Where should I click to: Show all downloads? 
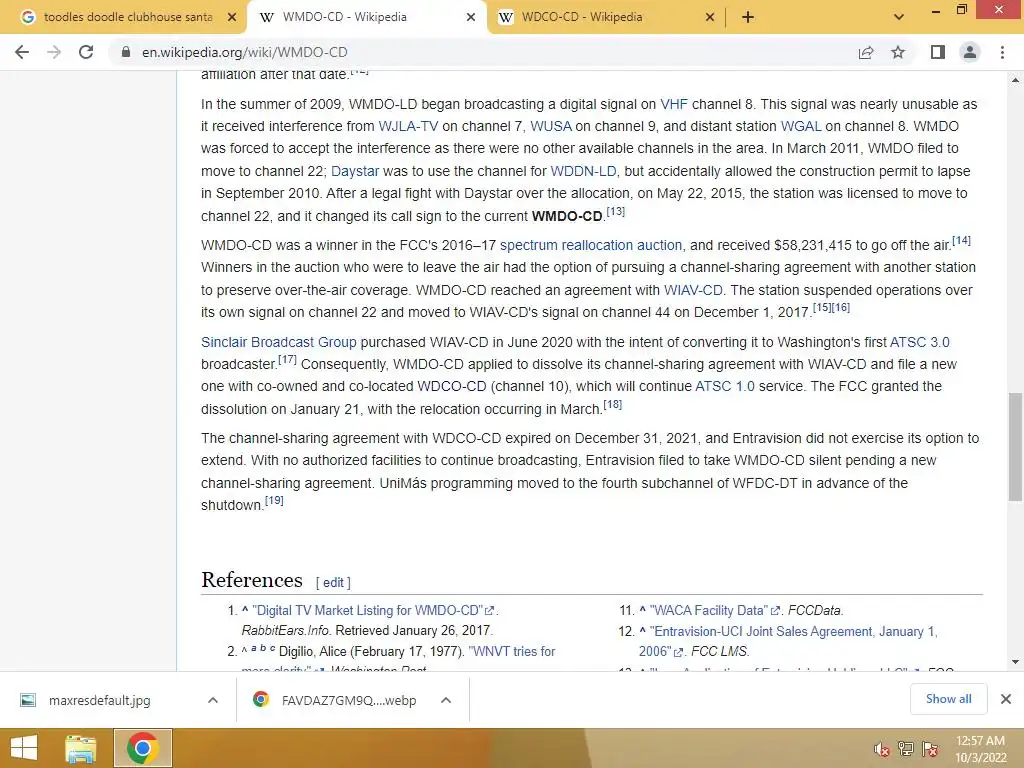pyautogui.click(x=948, y=699)
